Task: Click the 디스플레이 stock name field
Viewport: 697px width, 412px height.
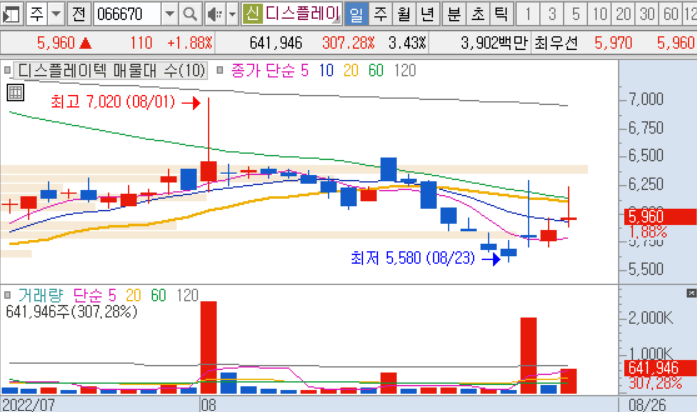Action: tap(302, 14)
